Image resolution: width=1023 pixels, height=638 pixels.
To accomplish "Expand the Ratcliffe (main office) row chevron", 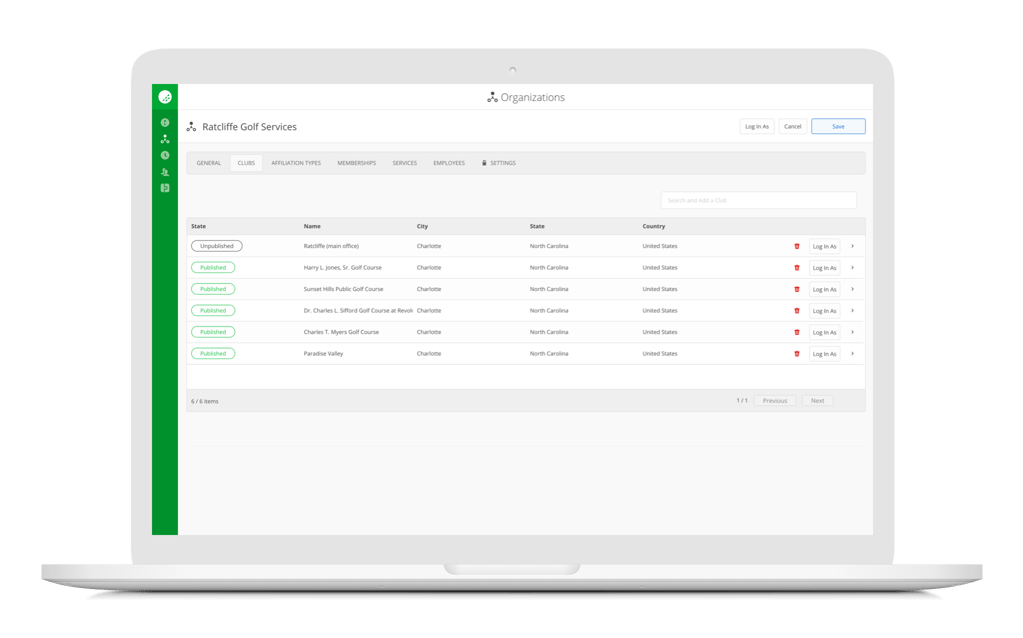I will (852, 246).
